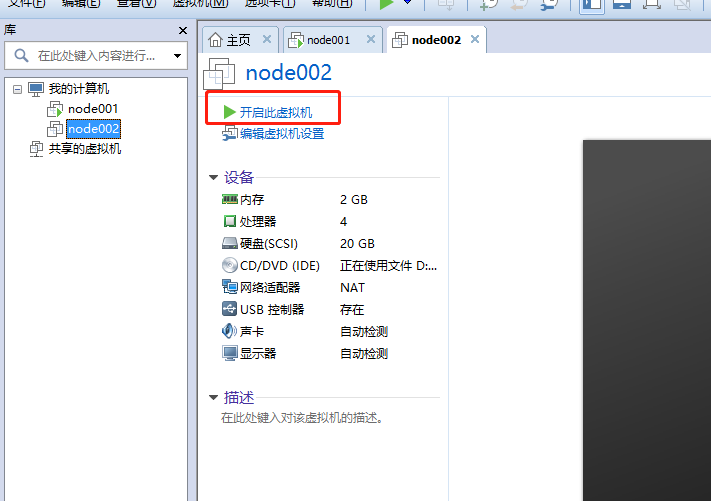Select 共享的虚拟机 in library tree

coord(84,149)
